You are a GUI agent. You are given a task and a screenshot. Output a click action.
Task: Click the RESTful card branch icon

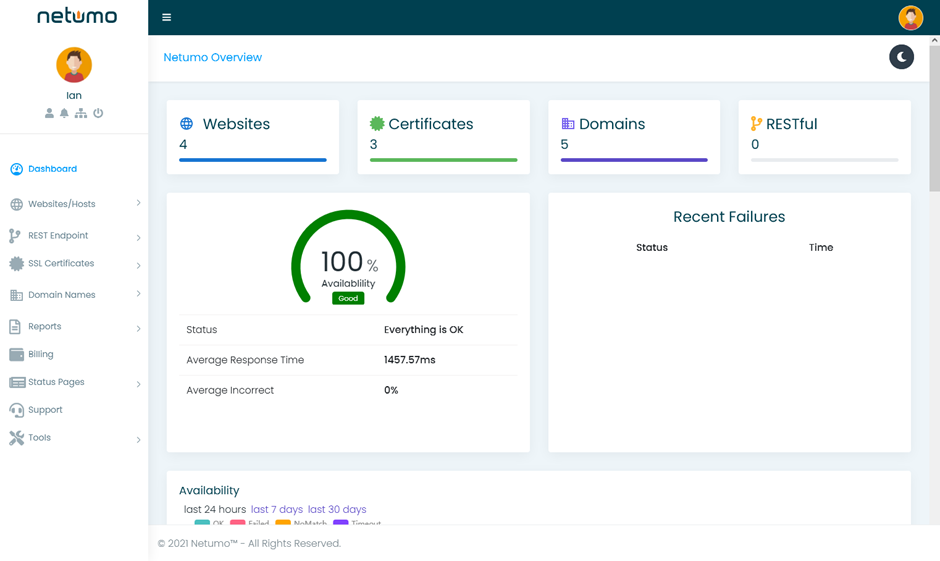click(x=756, y=123)
